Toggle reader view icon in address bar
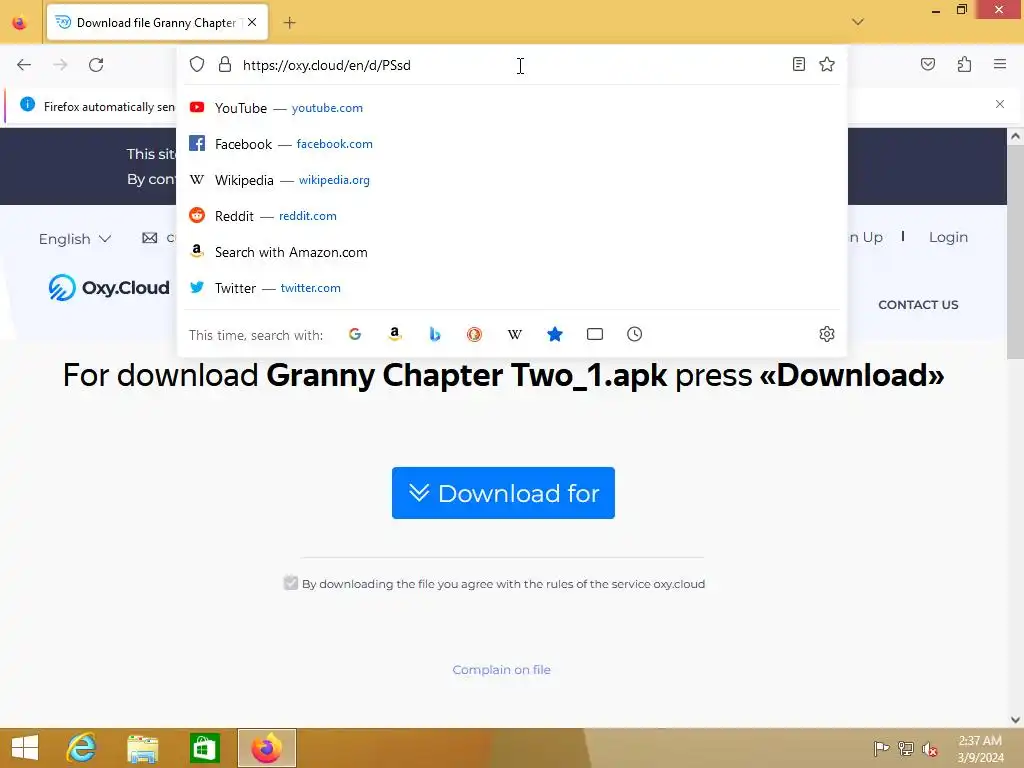The image size is (1024, 768). tap(798, 64)
